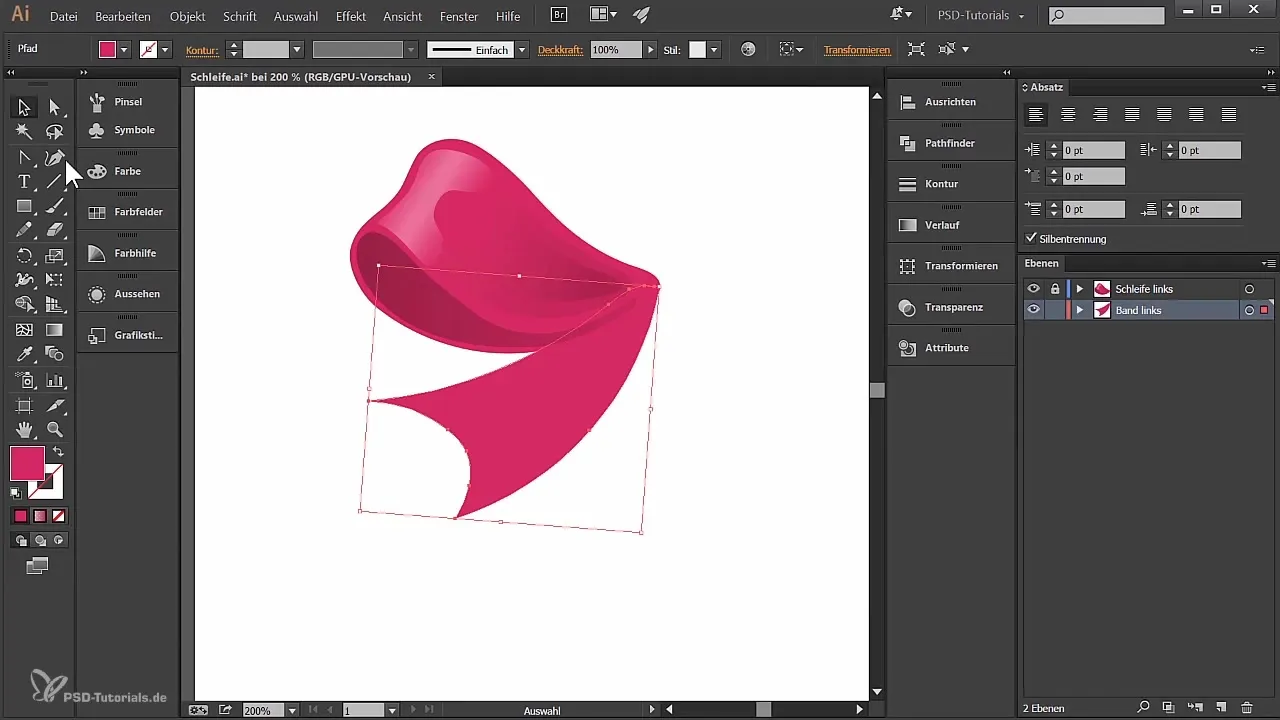Select the Line Segment tool
1280x720 pixels.
(55, 182)
